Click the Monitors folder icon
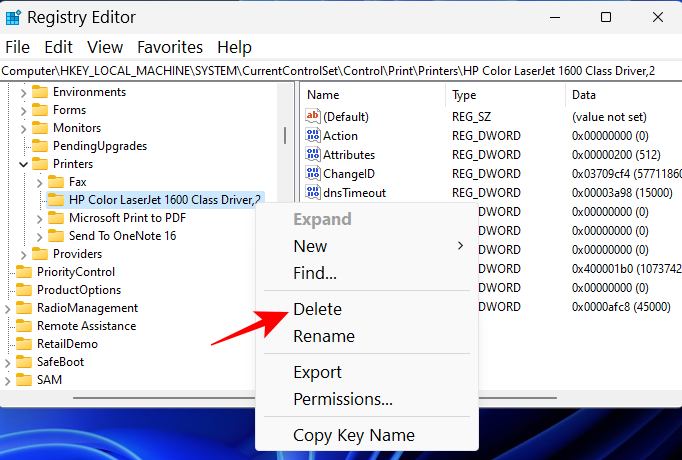The height and width of the screenshot is (460, 682). point(40,128)
